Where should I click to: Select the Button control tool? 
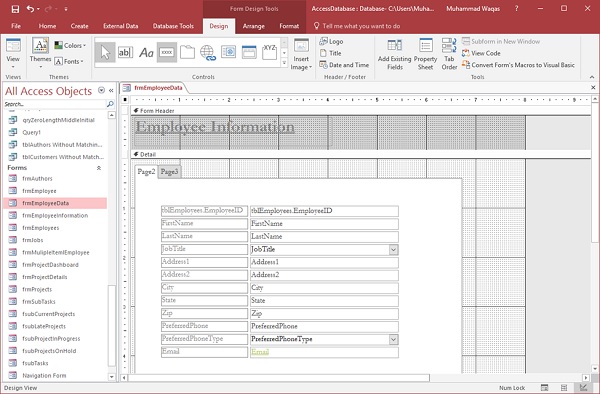coord(166,52)
